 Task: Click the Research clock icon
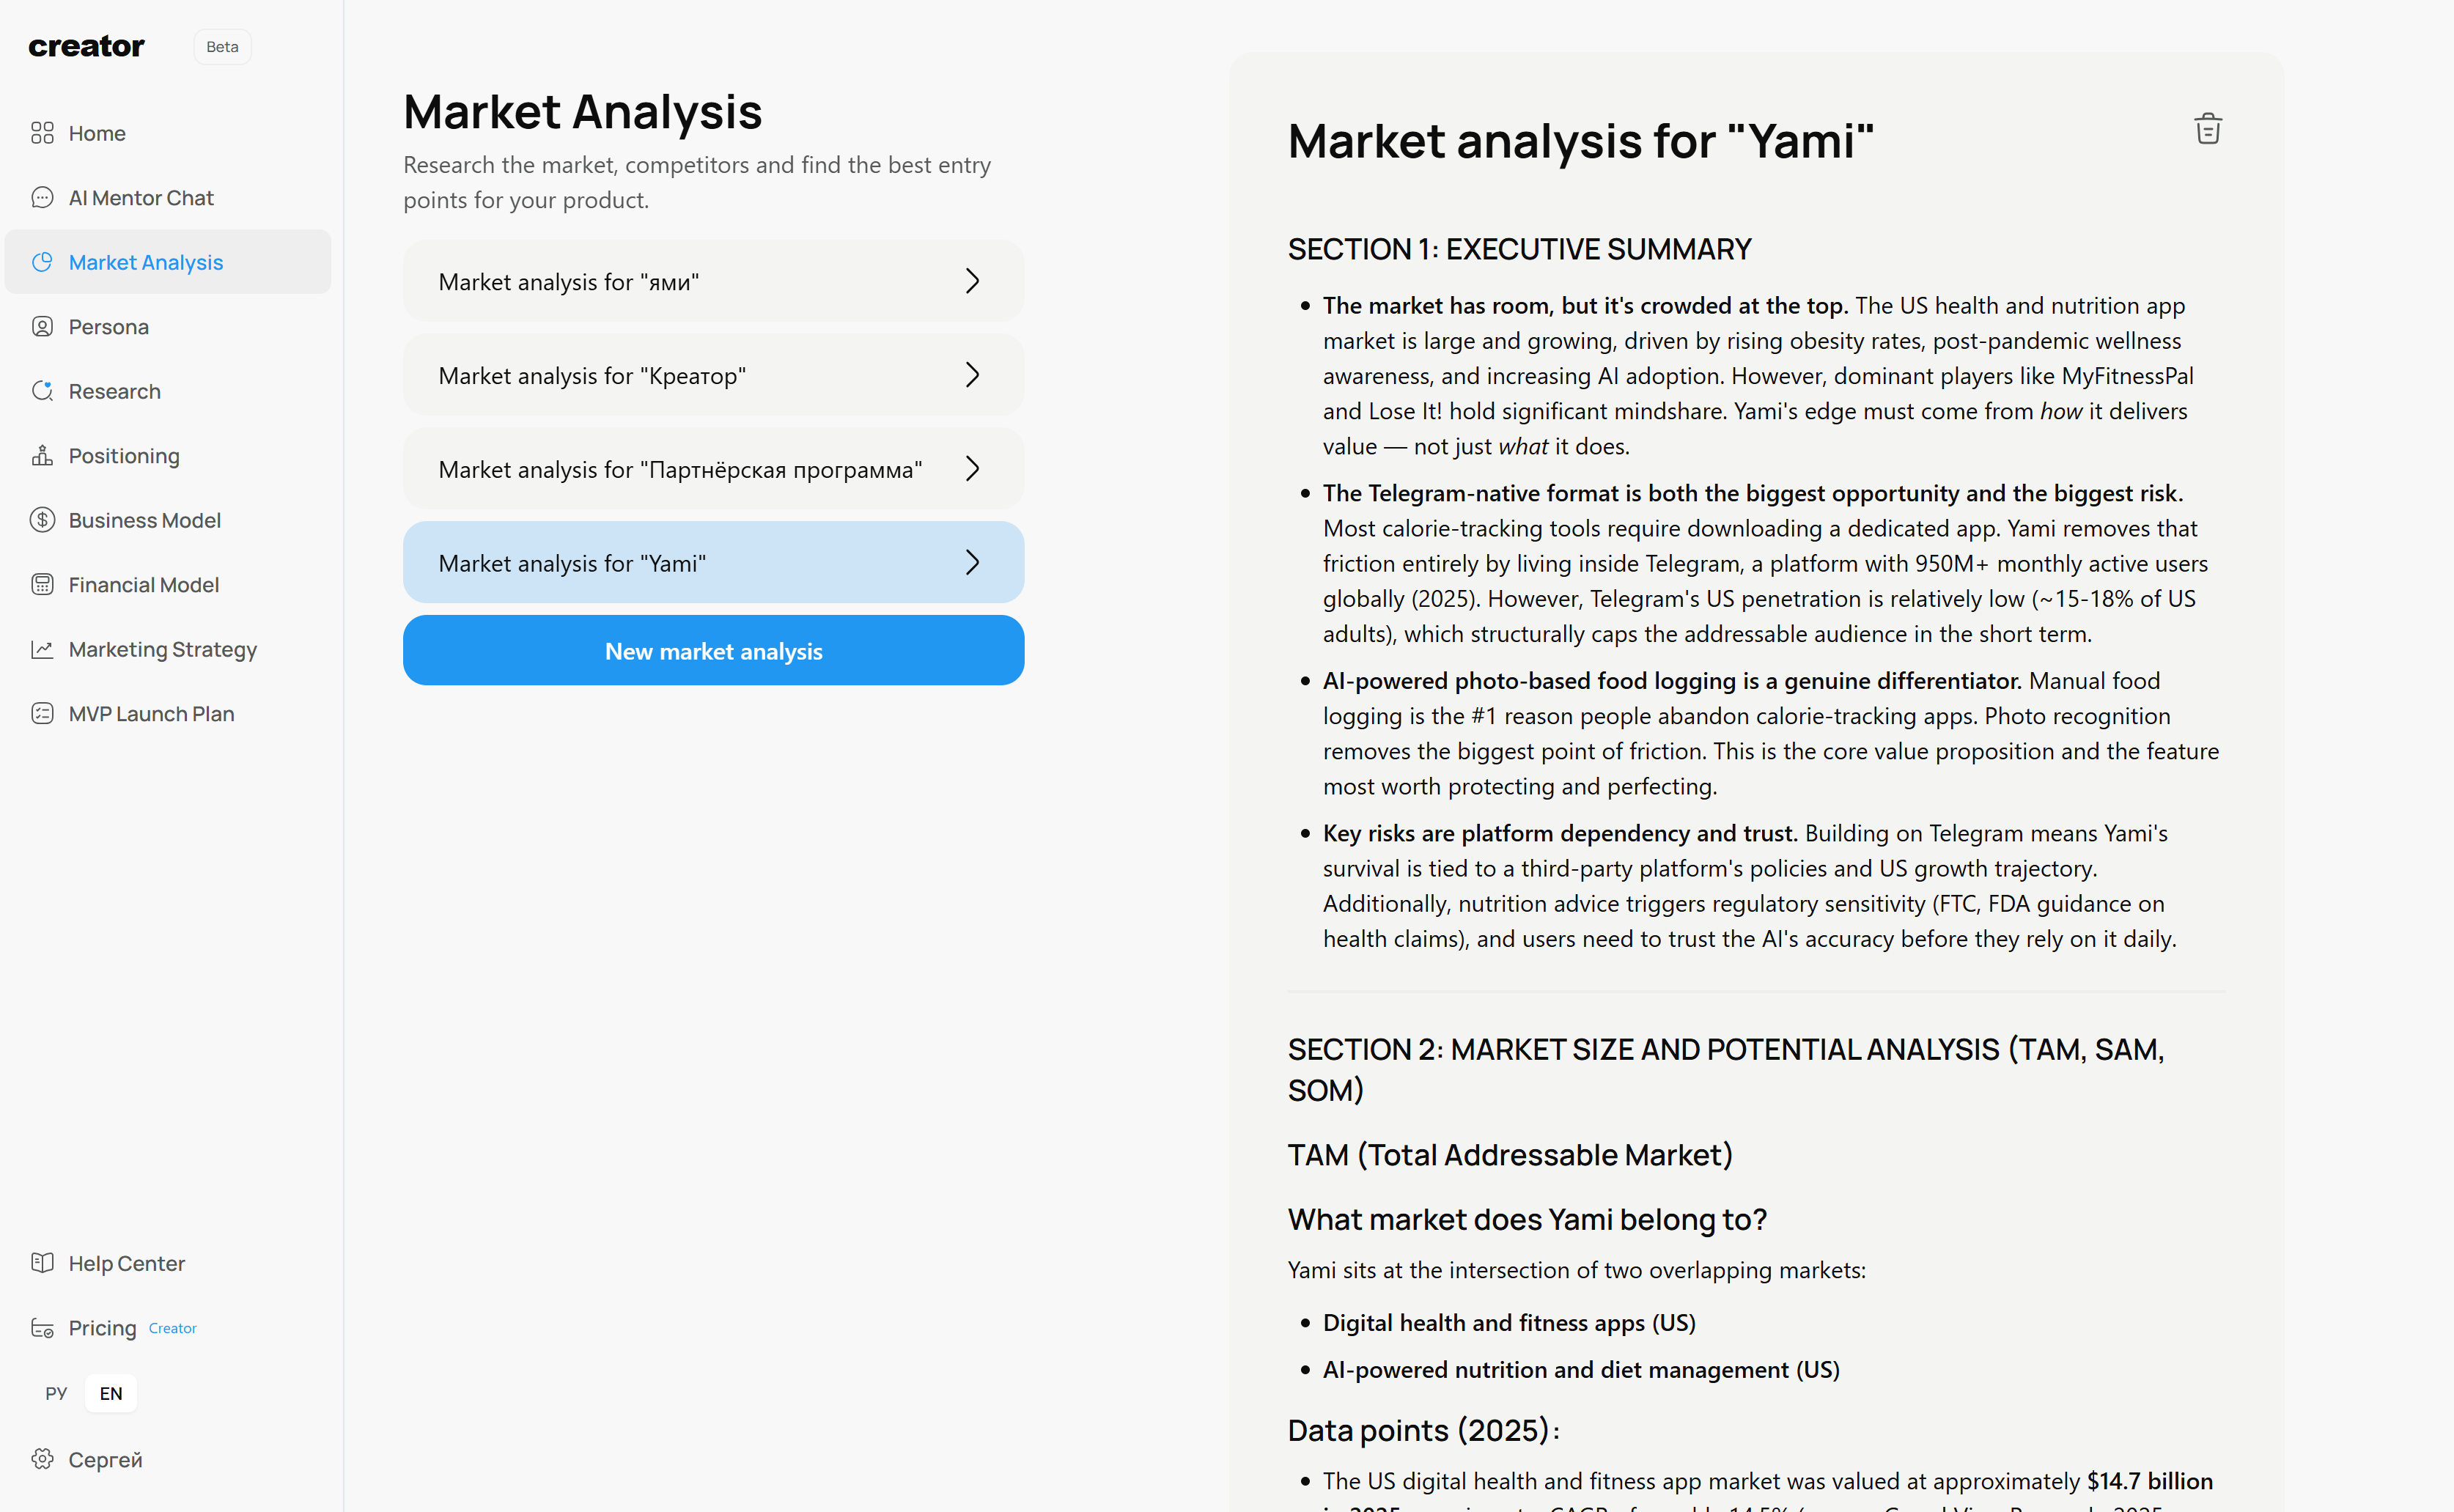point(42,390)
